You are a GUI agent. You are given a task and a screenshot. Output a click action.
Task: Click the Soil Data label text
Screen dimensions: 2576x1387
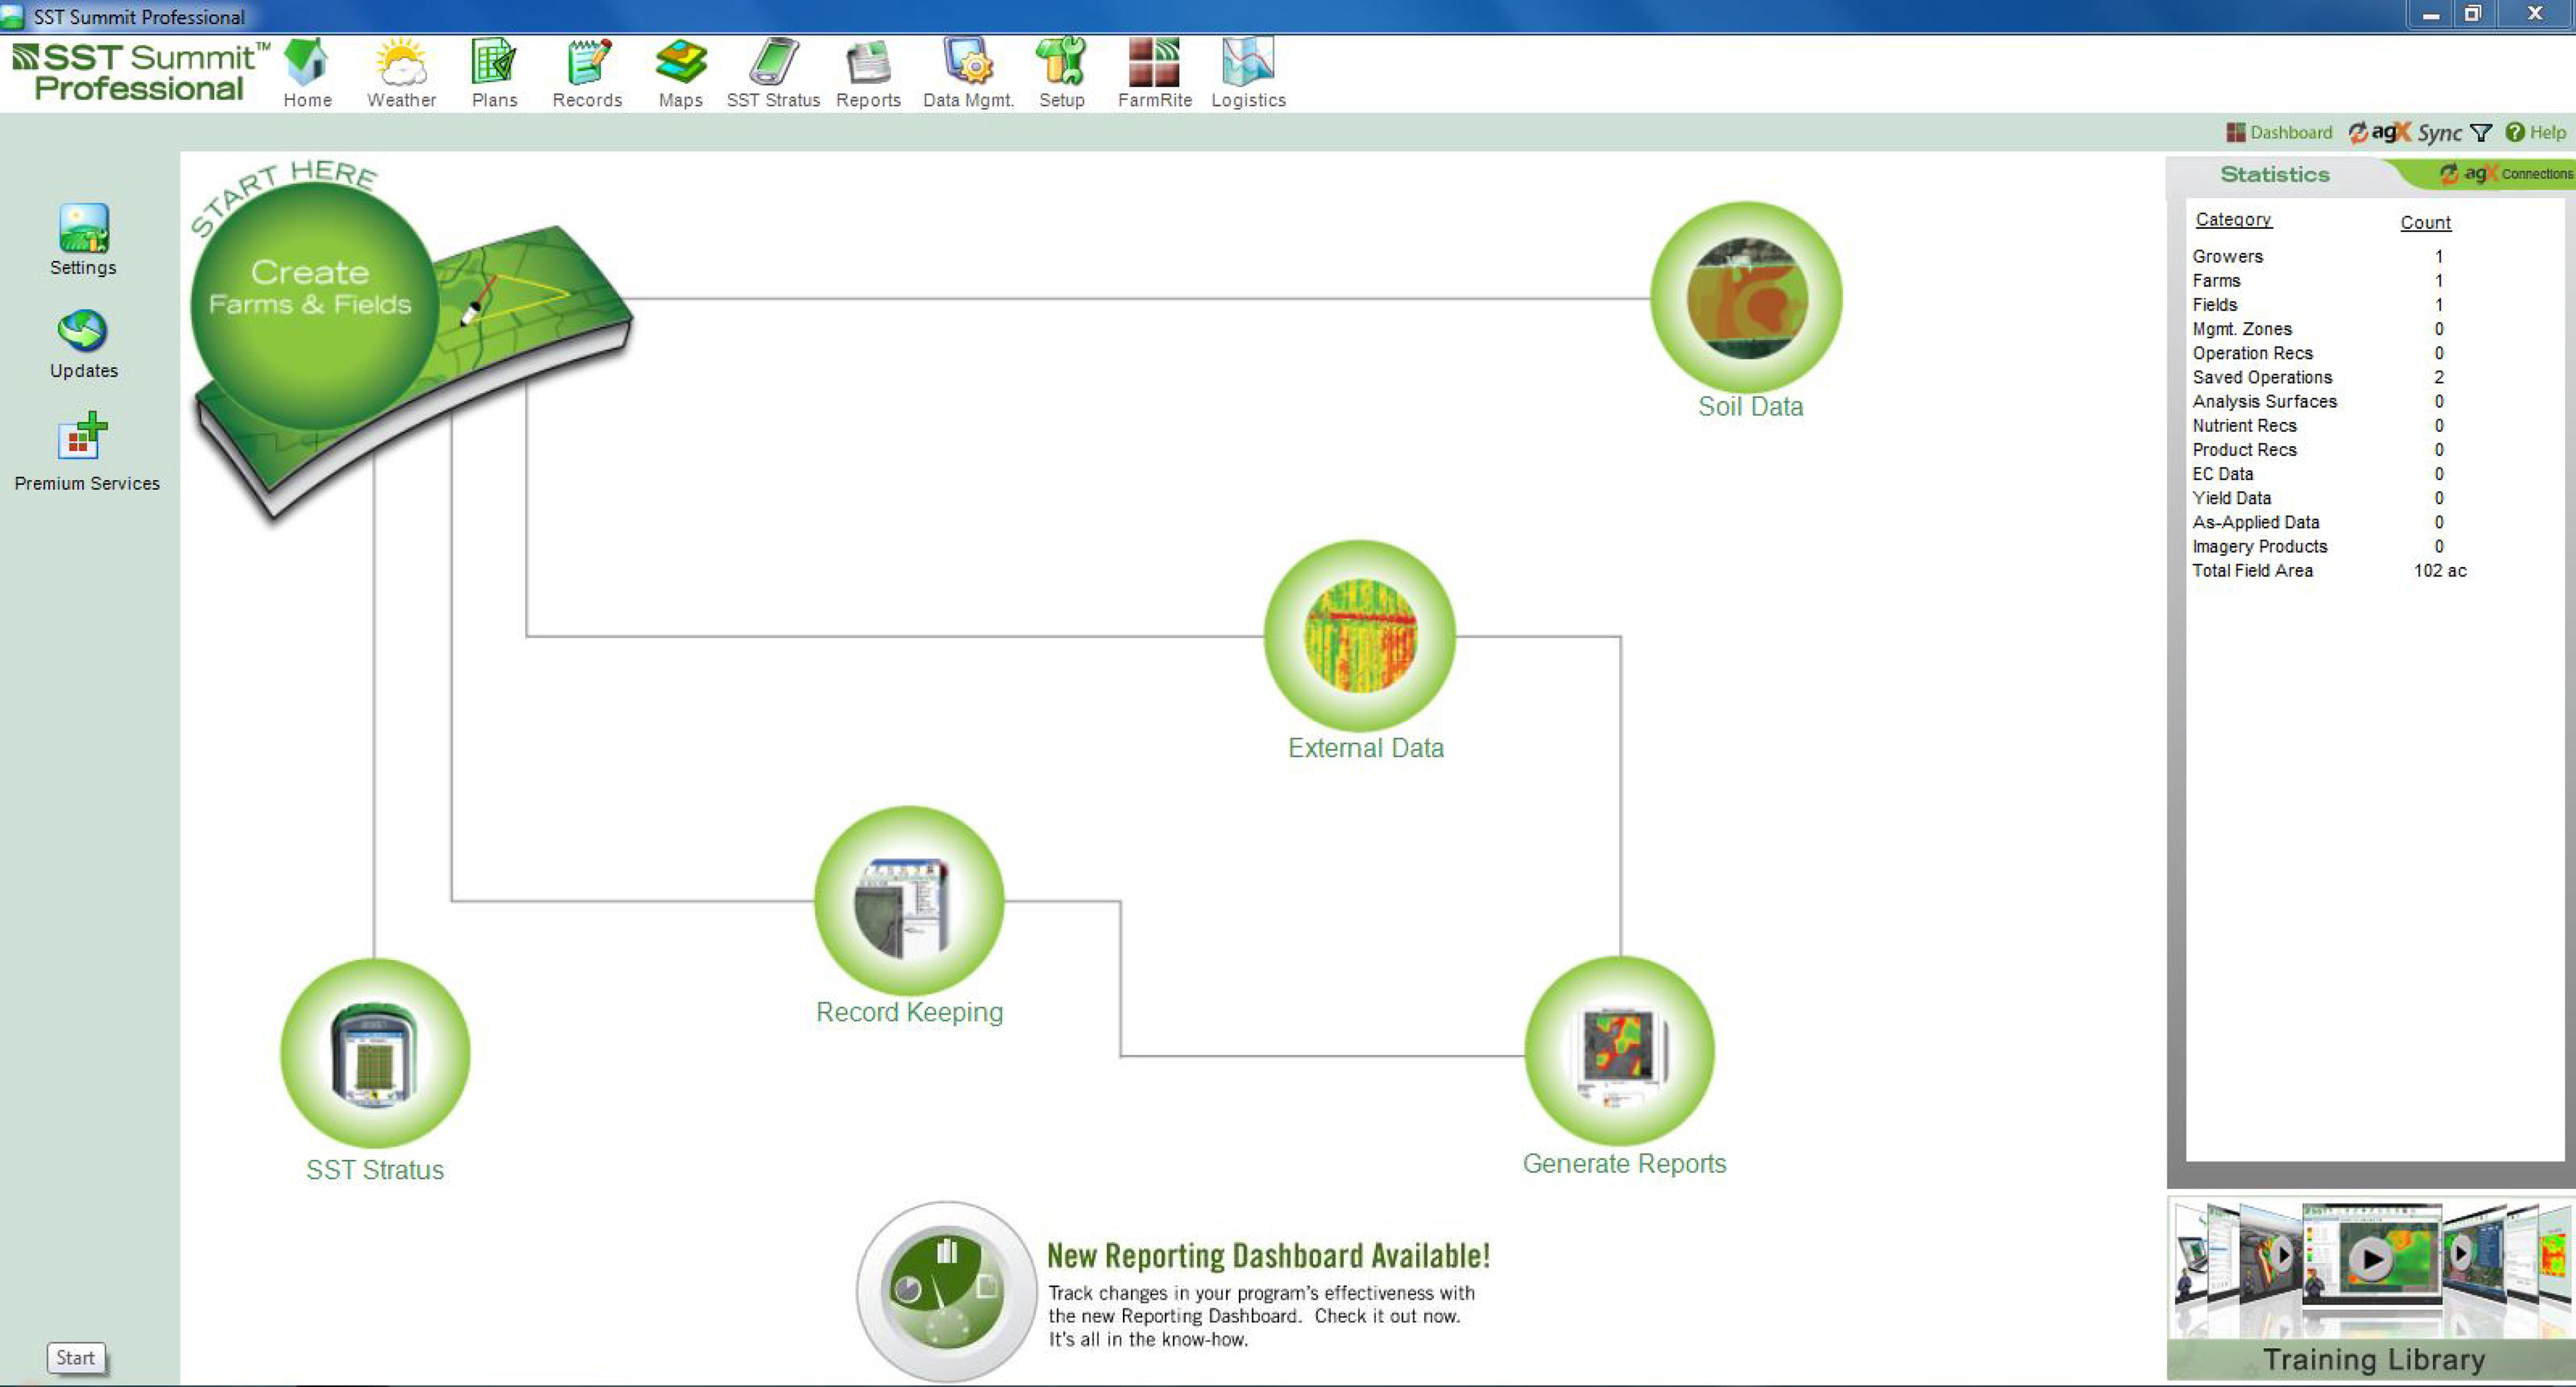[x=1750, y=406]
